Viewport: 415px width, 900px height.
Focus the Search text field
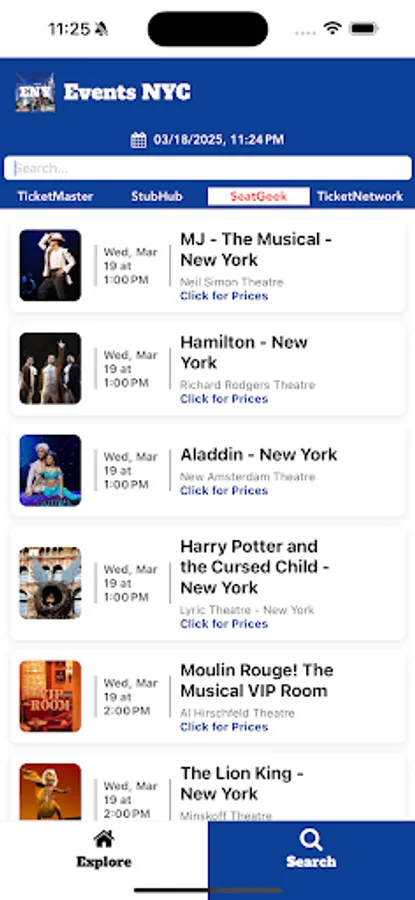click(207, 168)
